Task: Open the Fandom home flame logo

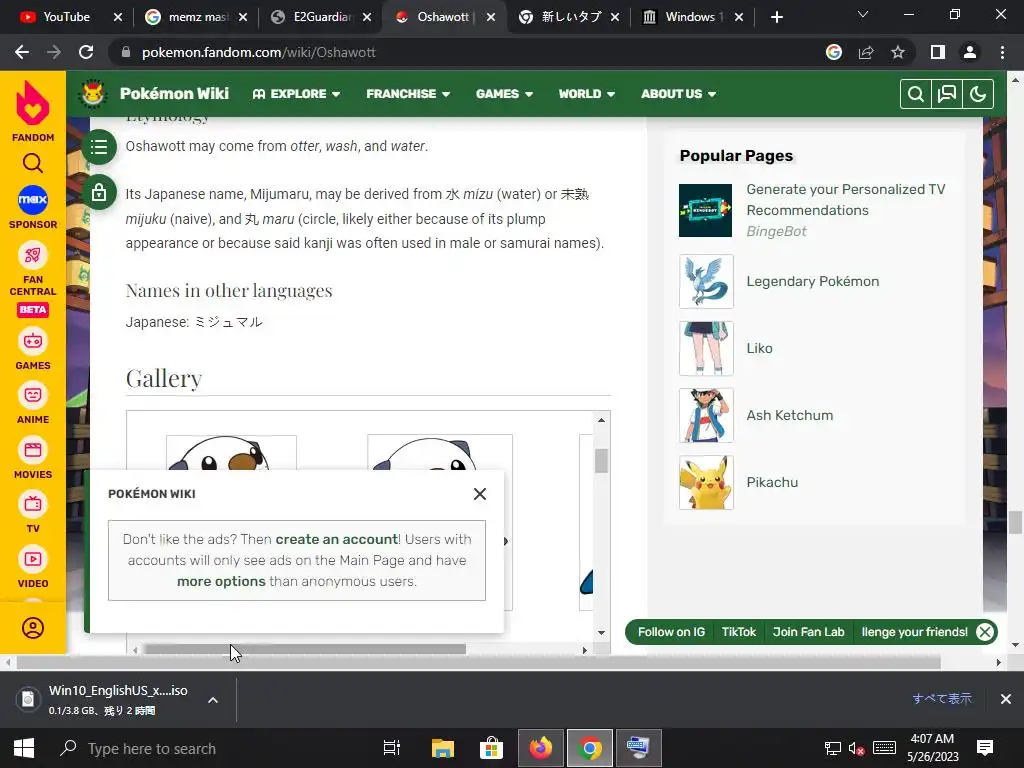Action: tap(33, 104)
